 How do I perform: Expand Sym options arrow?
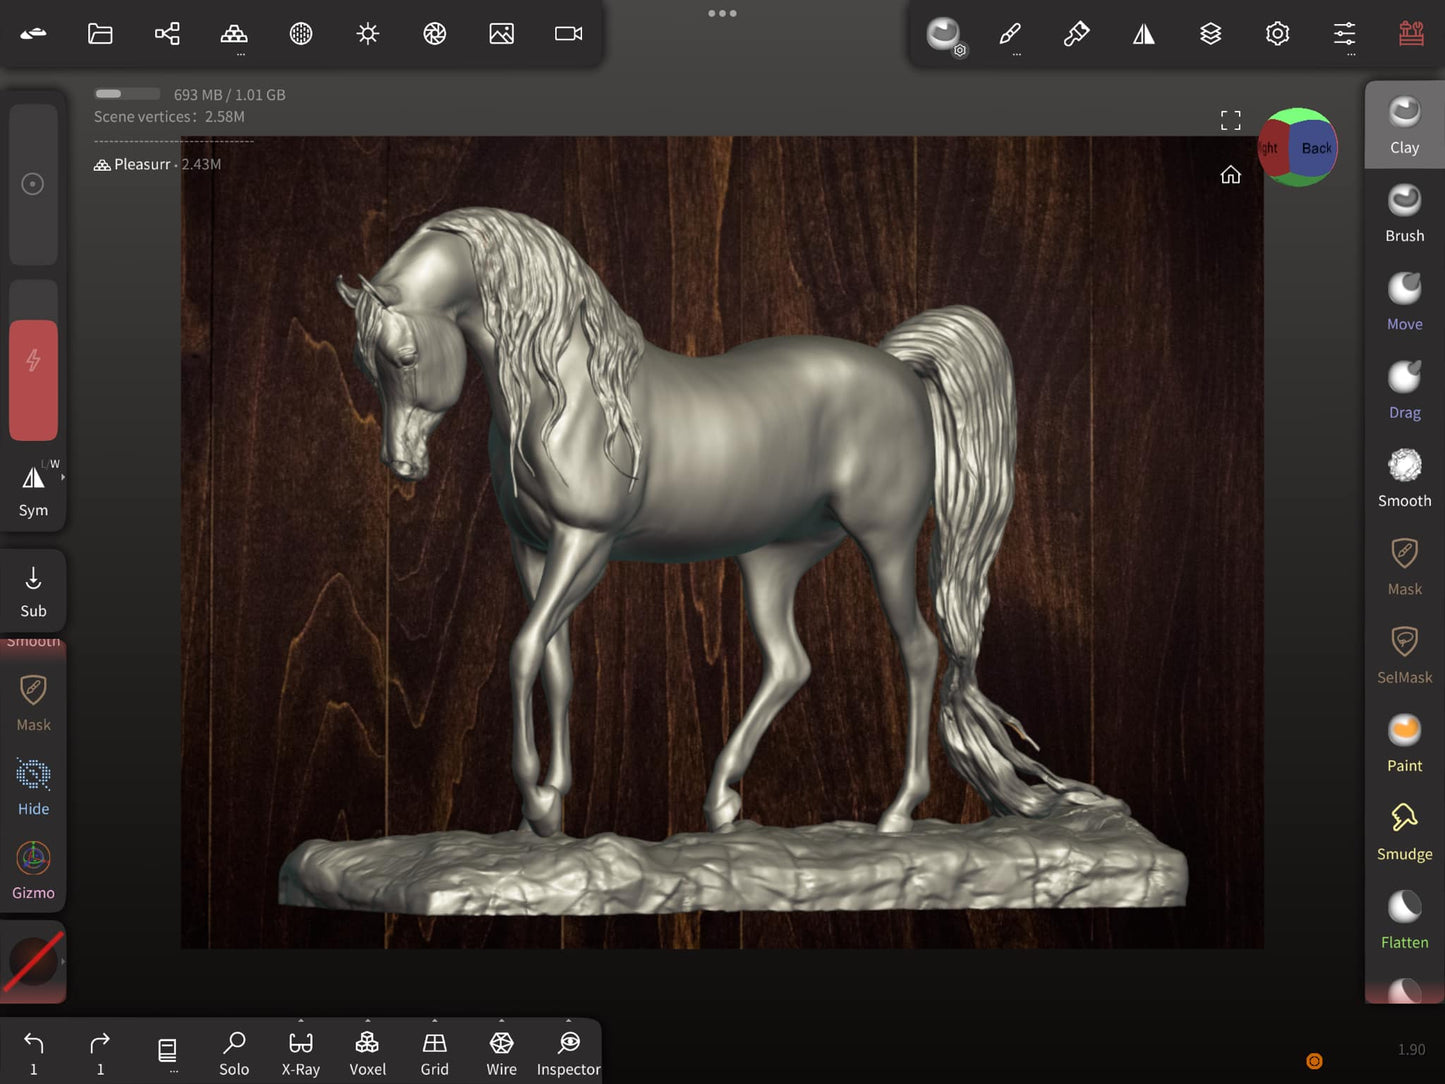click(63, 478)
